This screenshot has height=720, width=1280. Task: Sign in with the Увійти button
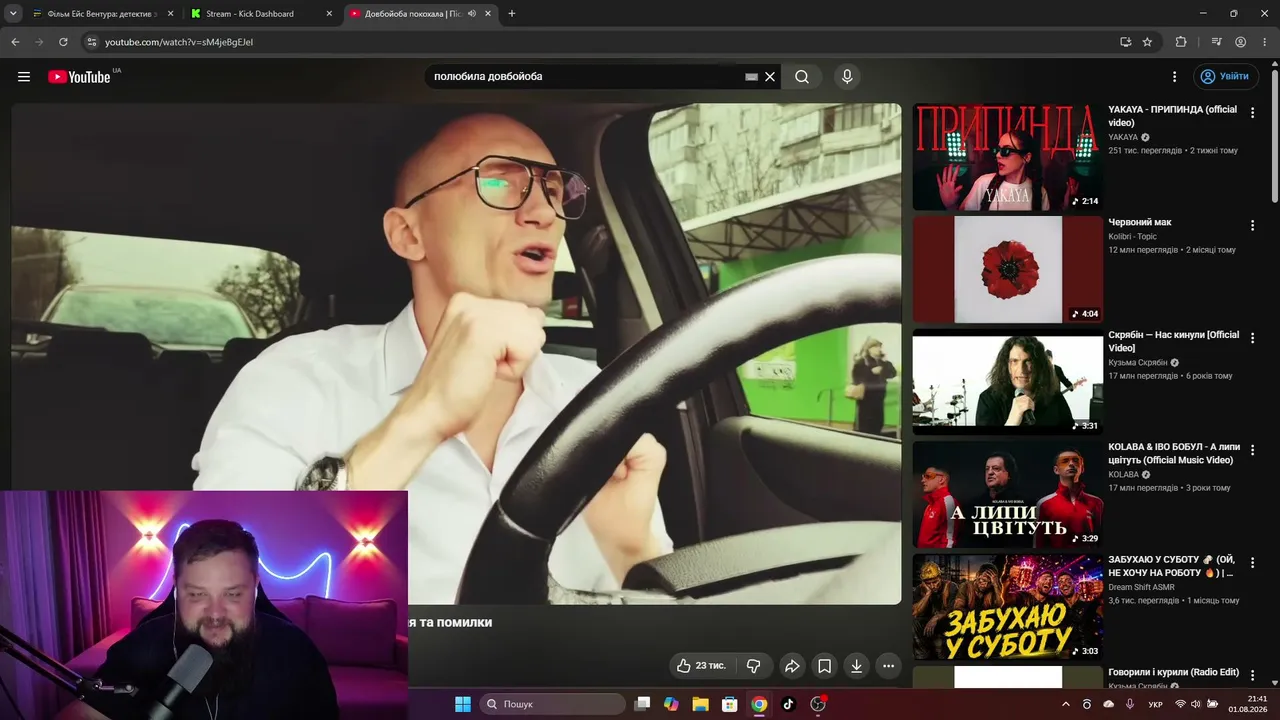pyautogui.click(x=1224, y=77)
